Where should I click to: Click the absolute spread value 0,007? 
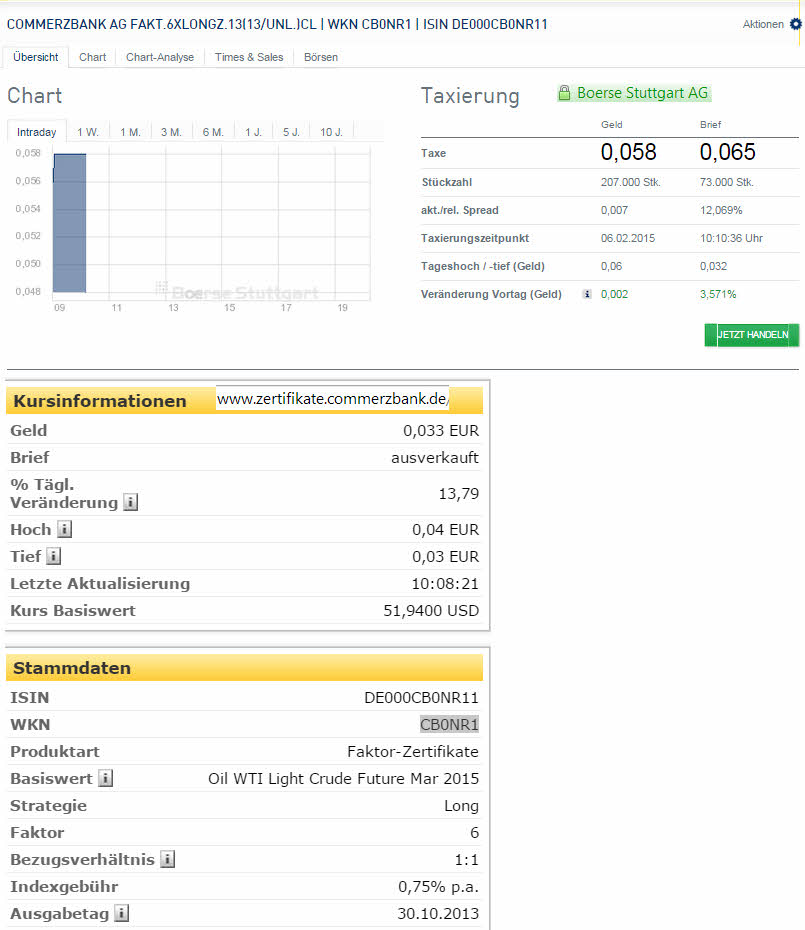tap(614, 210)
